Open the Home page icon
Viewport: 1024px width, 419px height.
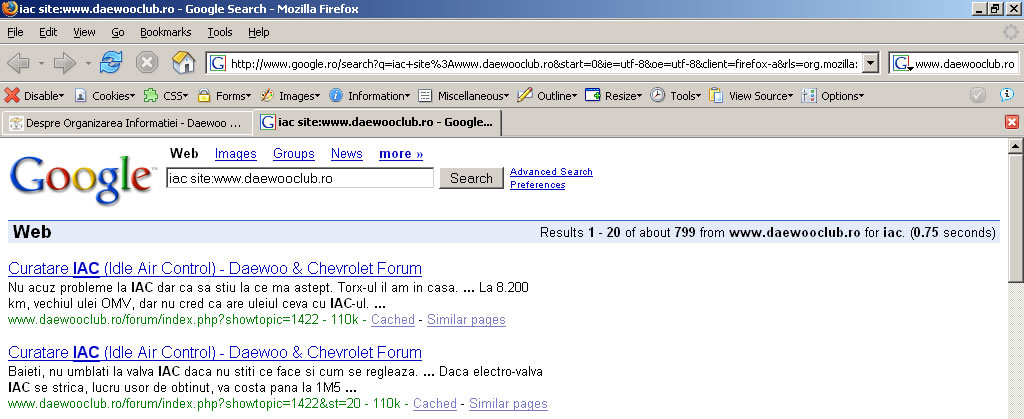point(184,63)
